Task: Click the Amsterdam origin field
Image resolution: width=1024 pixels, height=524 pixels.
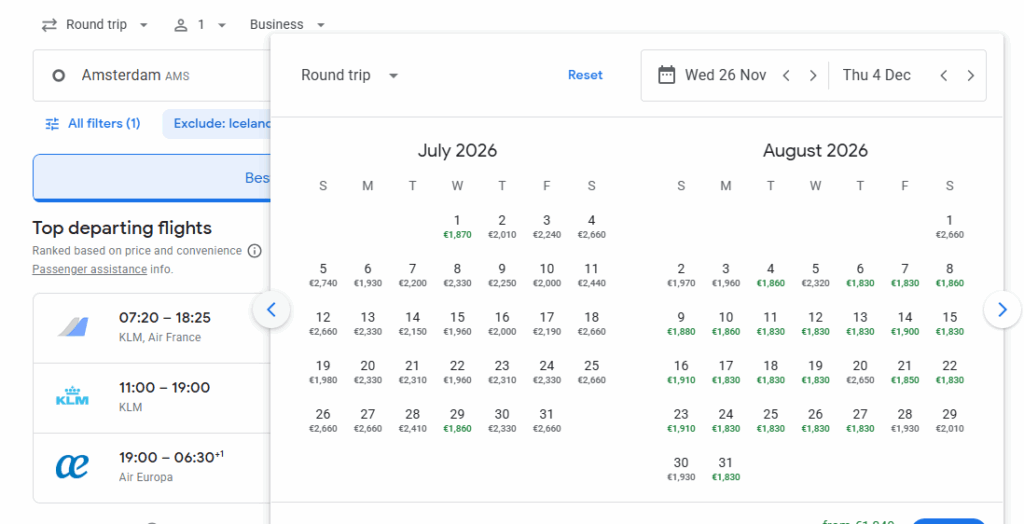Action: pyautogui.click(x=150, y=76)
